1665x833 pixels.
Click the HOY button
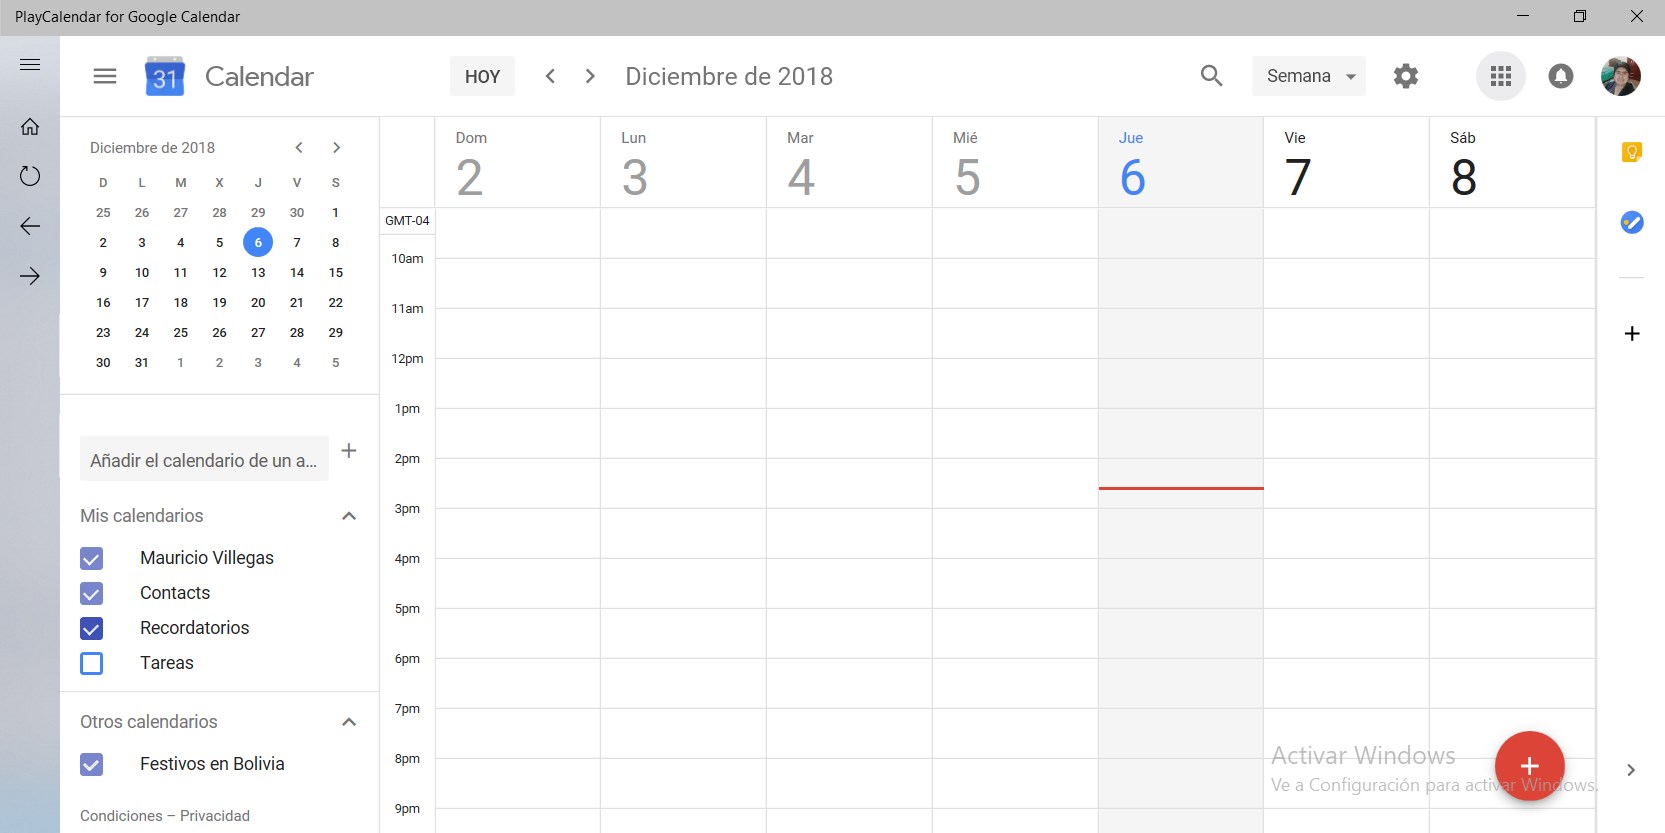(x=482, y=76)
